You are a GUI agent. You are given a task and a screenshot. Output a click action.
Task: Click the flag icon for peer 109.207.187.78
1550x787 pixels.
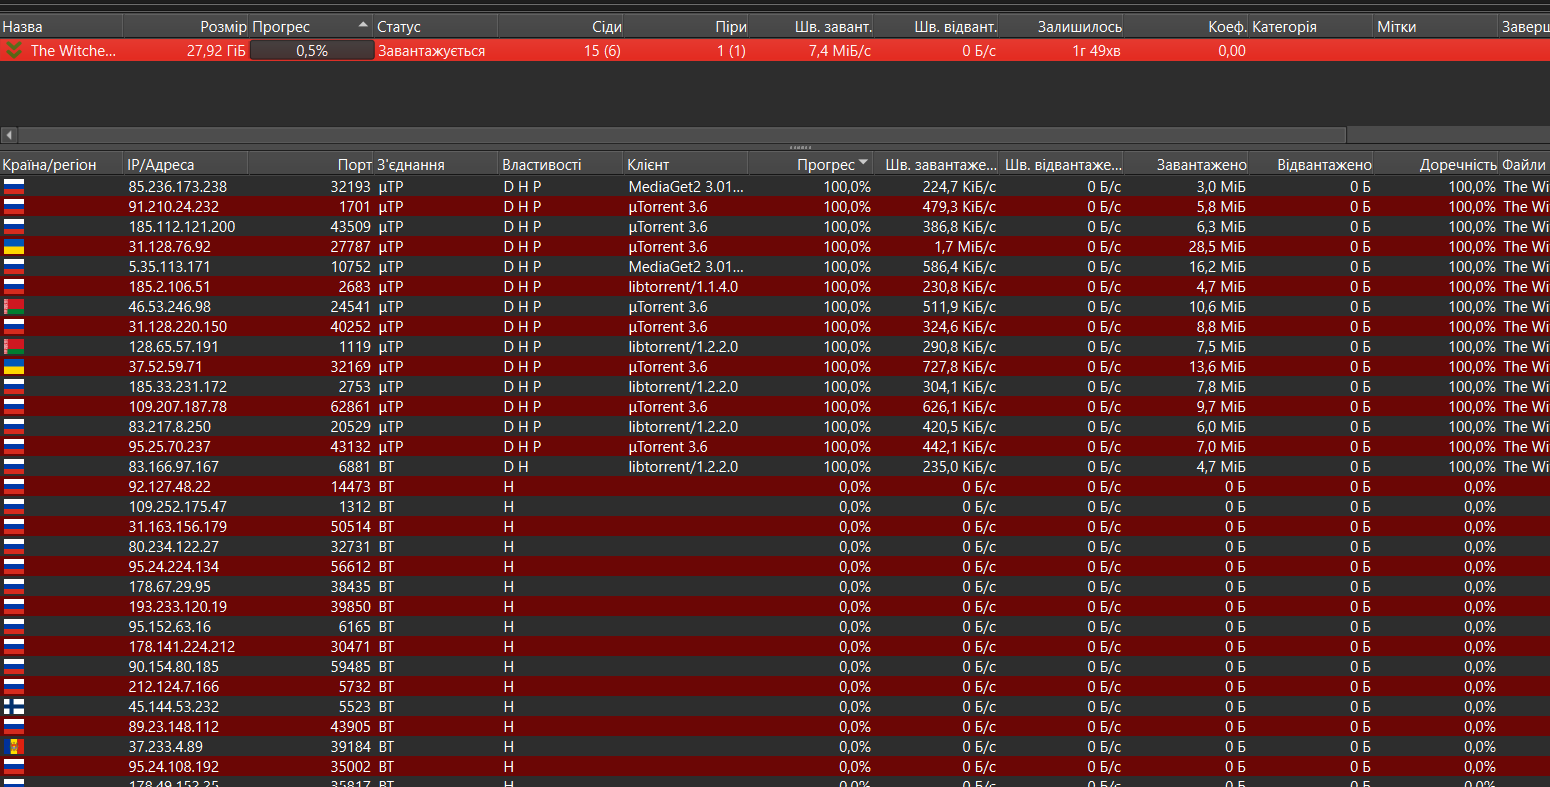click(x=14, y=406)
